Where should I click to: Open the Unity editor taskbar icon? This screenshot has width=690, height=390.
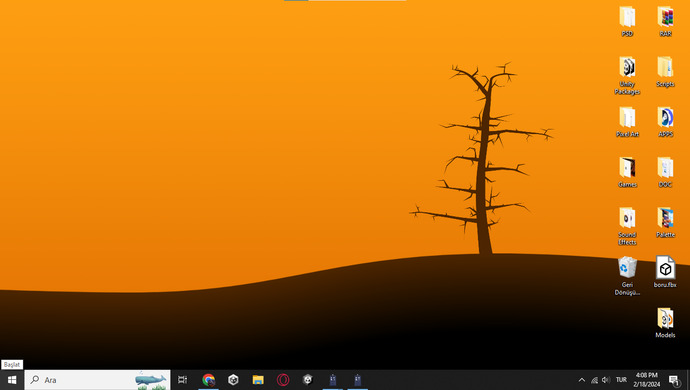pos(308,380)
